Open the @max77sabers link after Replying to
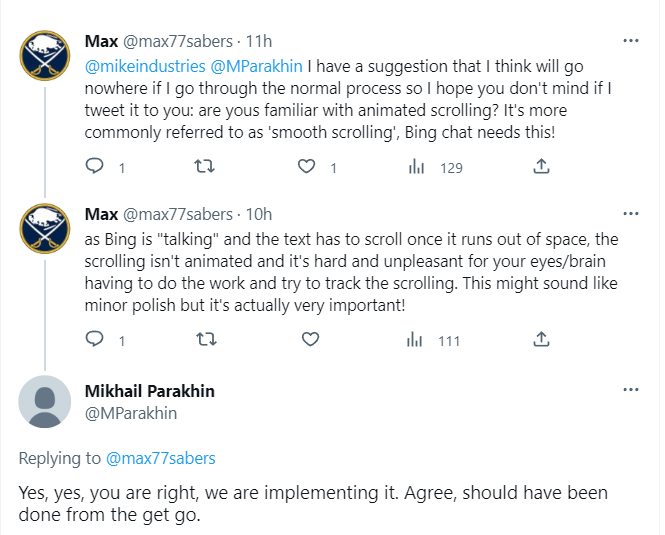The height and width of the screenshot is (535, 665). click(160, 458)
